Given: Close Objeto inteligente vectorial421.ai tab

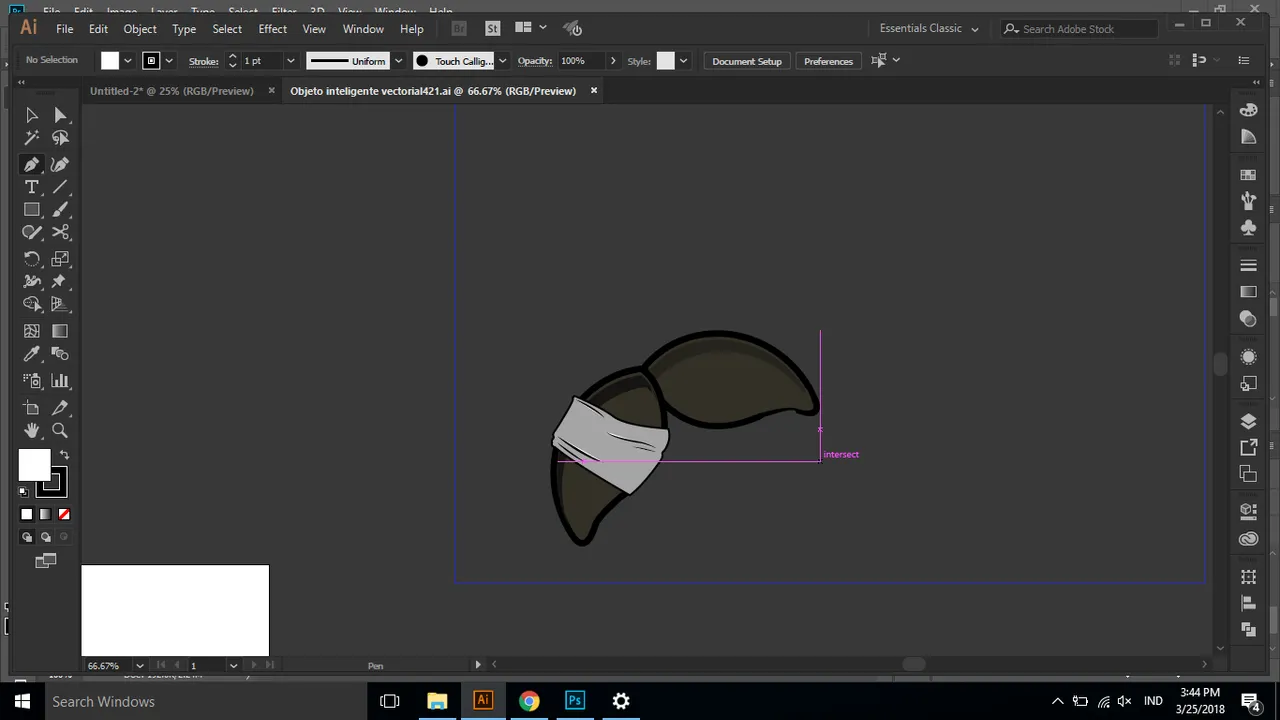Looking at the screenshot, I should tap(593, 90).
